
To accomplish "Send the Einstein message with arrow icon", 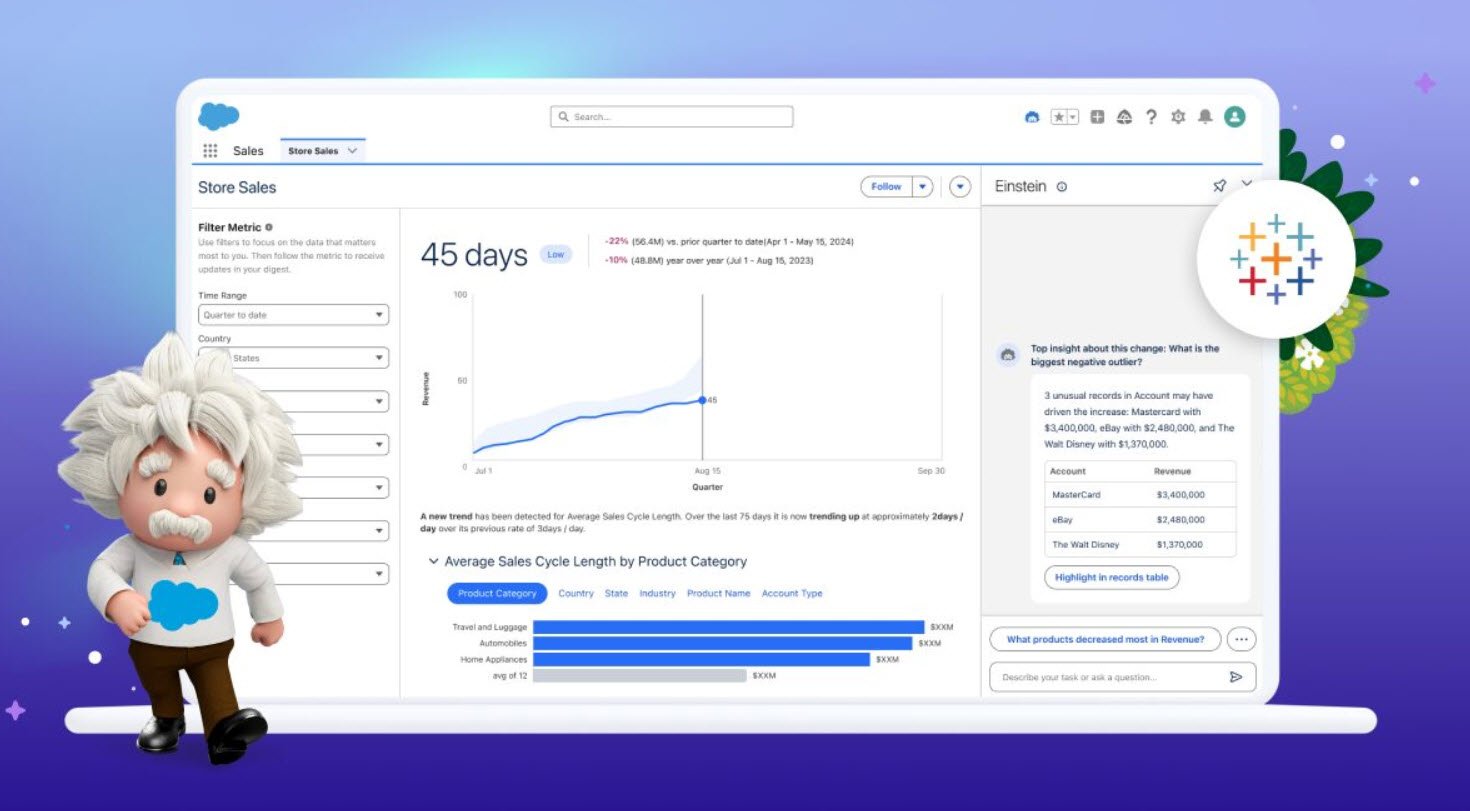I will click(1236, 677).
